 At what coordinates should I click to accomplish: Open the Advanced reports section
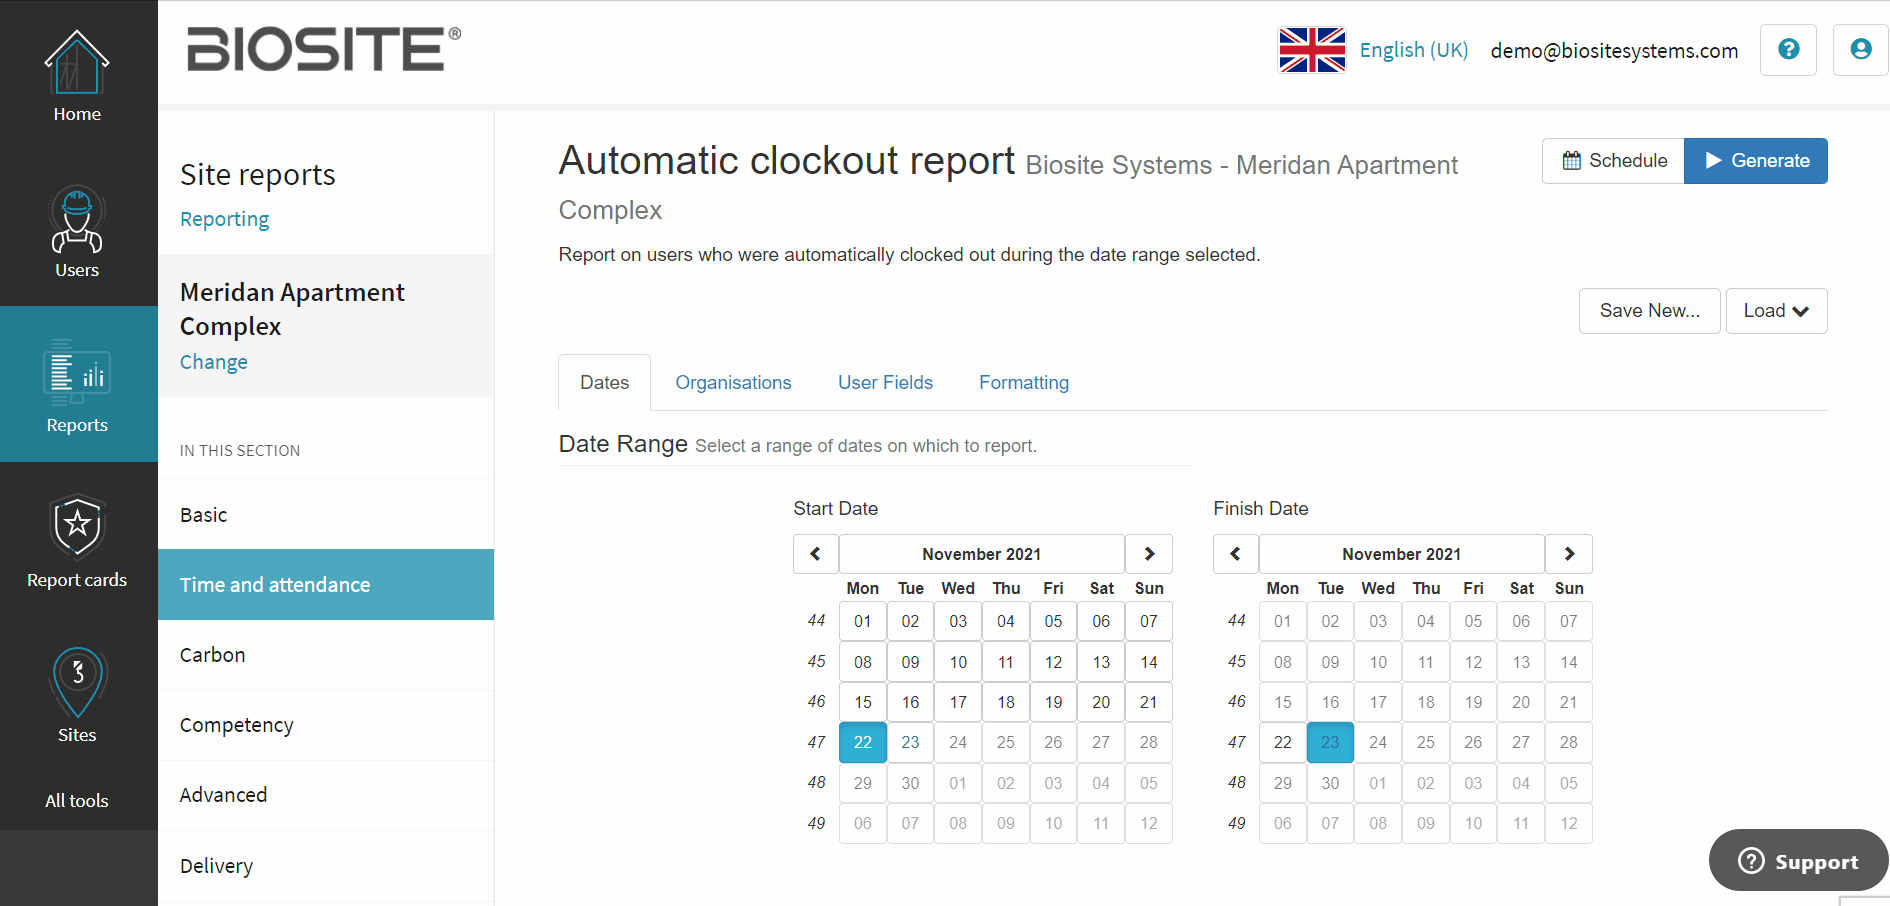coord(326,795)
